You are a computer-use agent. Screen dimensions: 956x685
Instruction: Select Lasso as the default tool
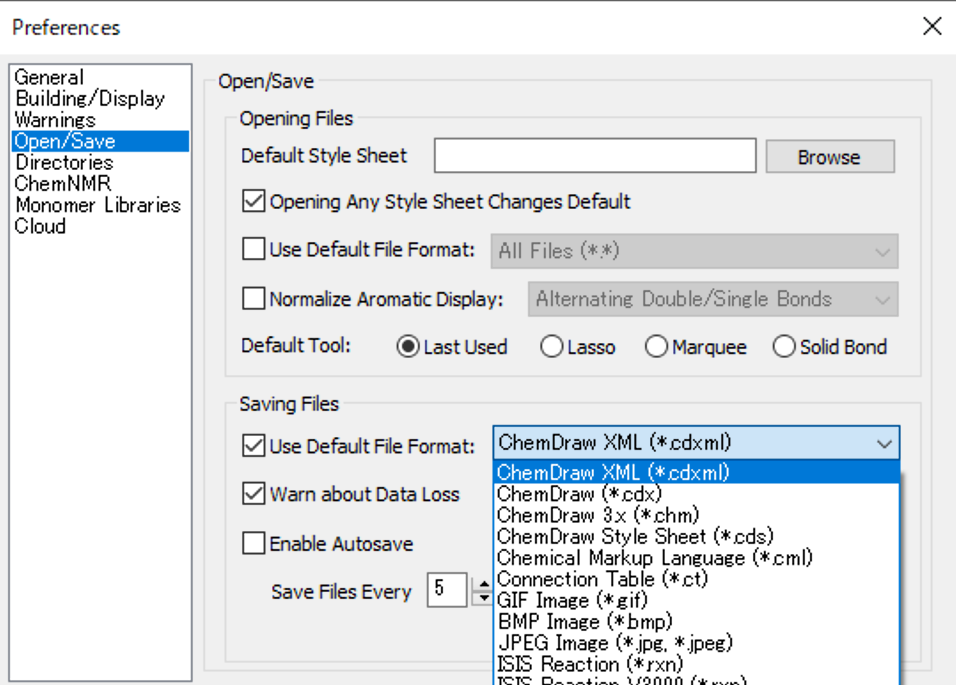click(x=552, y=346)
